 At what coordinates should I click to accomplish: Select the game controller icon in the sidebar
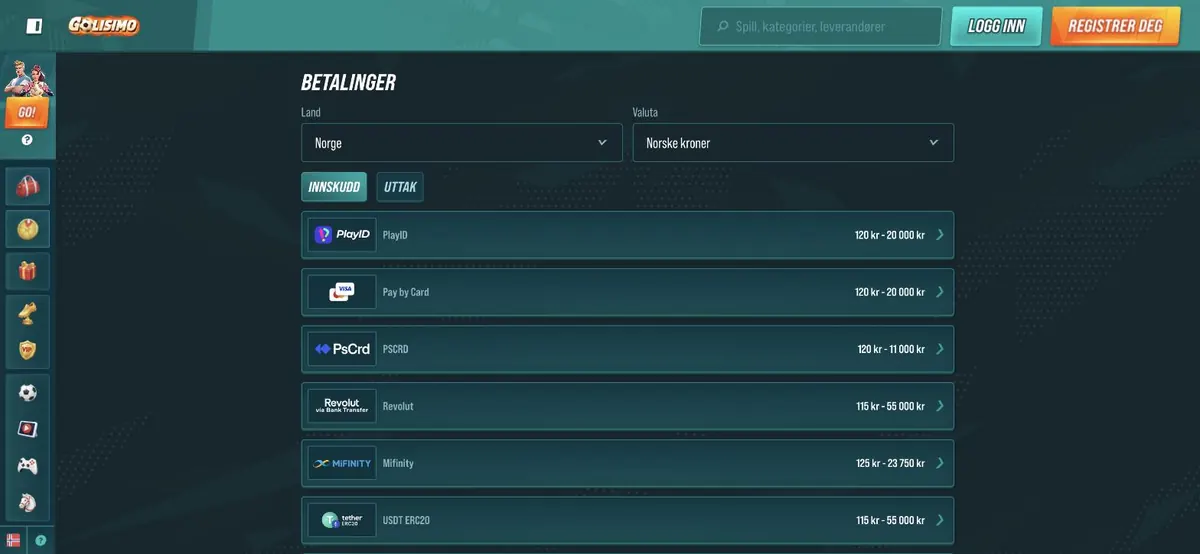(x=27, y=465)
